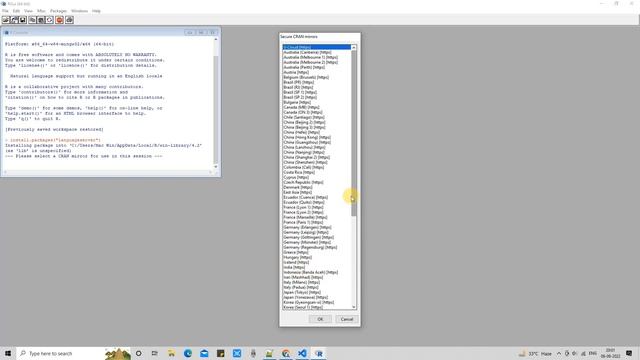Open the Windows menu
This screenshot has height=360, width=640.
(79, 11)
